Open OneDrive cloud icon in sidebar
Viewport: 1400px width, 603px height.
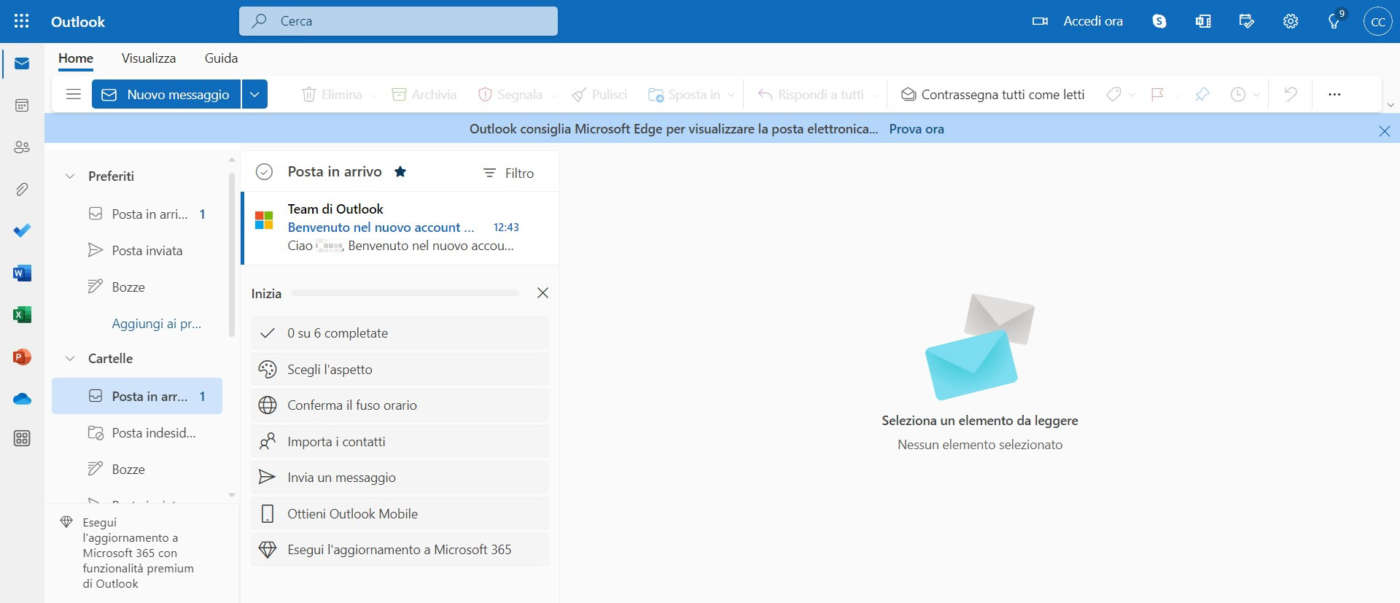point(22,399)
